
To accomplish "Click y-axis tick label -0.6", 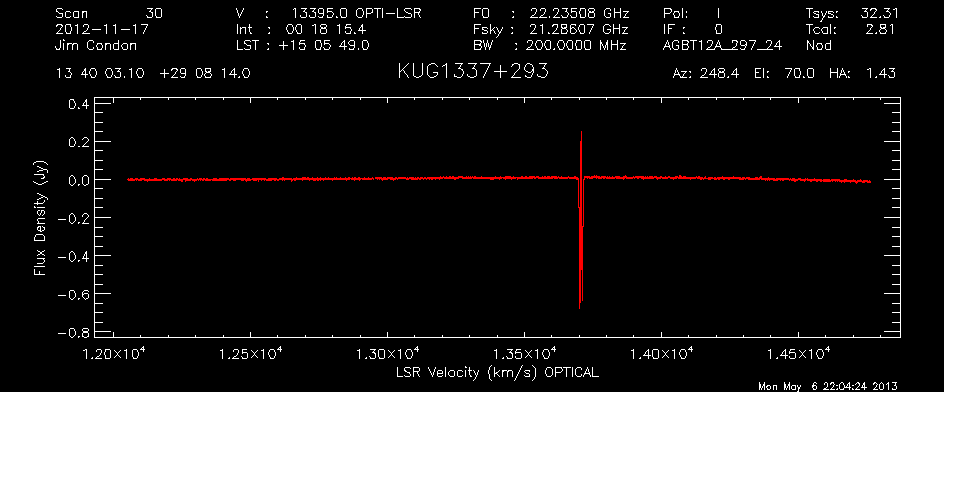I will 74,294.
